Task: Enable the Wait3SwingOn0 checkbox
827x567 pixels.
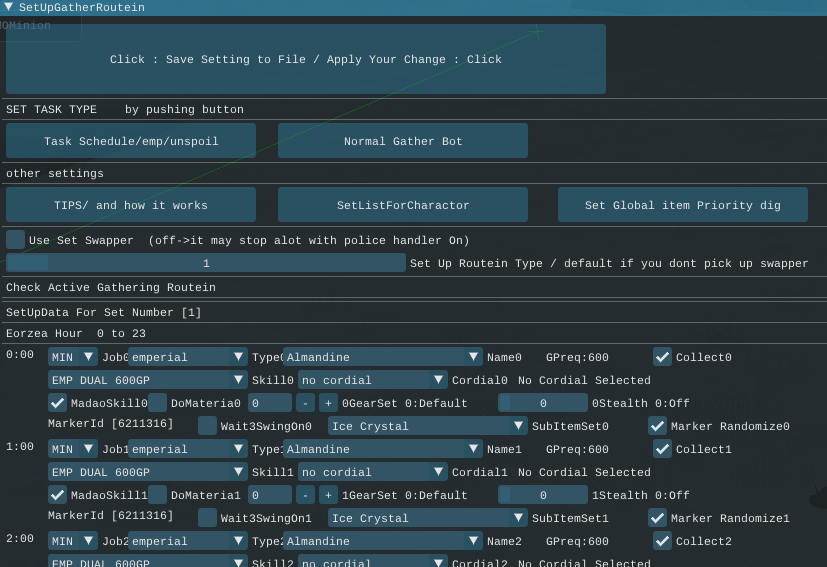Action: (x=207, y=426)
